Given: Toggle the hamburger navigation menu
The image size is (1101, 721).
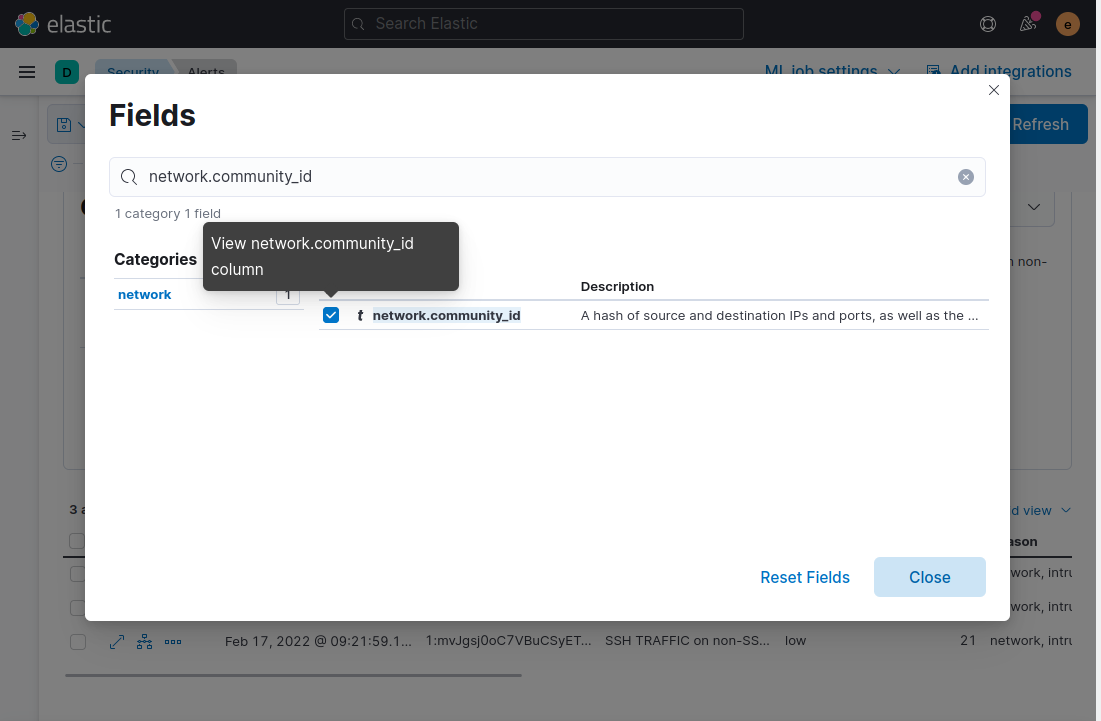Looking at the screenshot, I should 27,72.
